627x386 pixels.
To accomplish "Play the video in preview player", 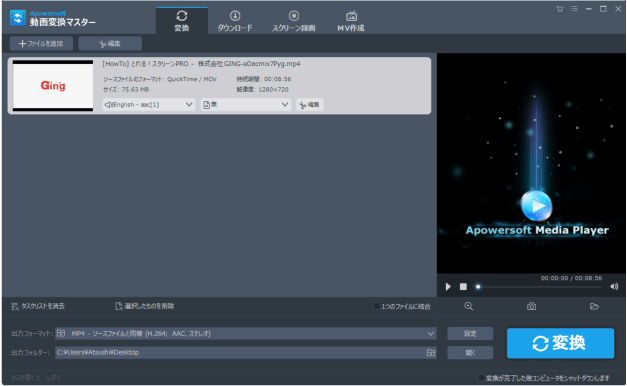I will coord(448,286).
